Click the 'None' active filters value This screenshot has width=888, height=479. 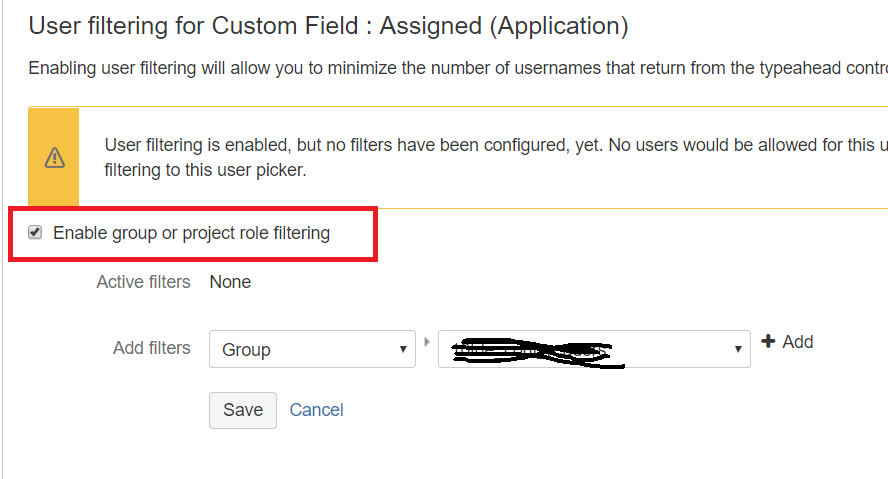(230, 282)
